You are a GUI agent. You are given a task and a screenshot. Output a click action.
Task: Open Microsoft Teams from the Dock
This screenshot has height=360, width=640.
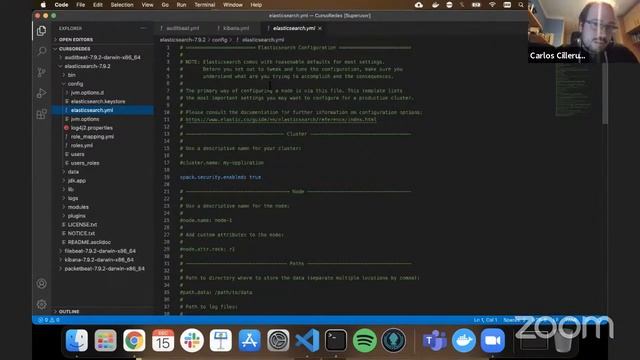pyautogui.click(x=434, y=340)
